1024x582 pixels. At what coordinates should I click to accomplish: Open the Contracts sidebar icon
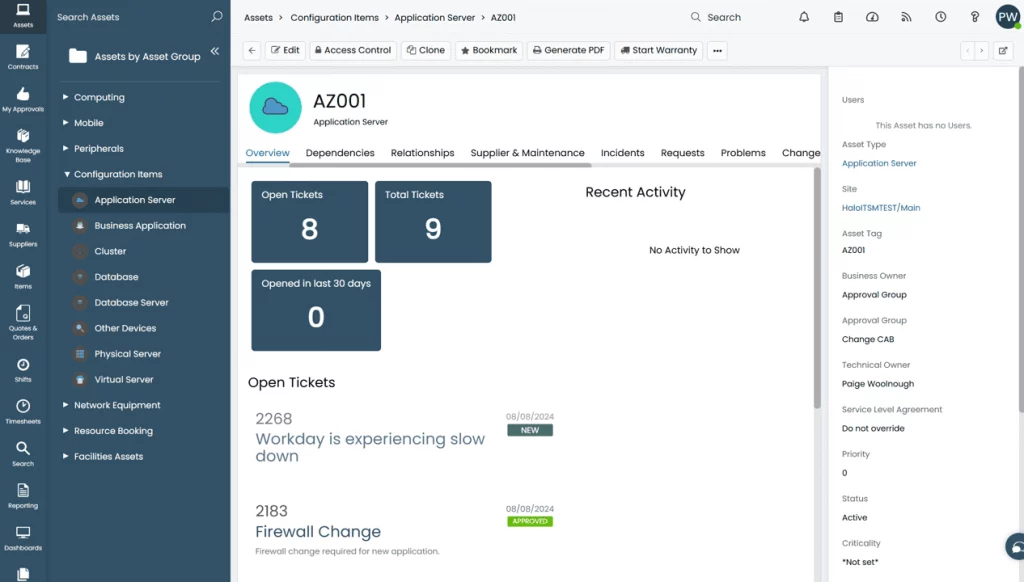click(x=22, y=56)
